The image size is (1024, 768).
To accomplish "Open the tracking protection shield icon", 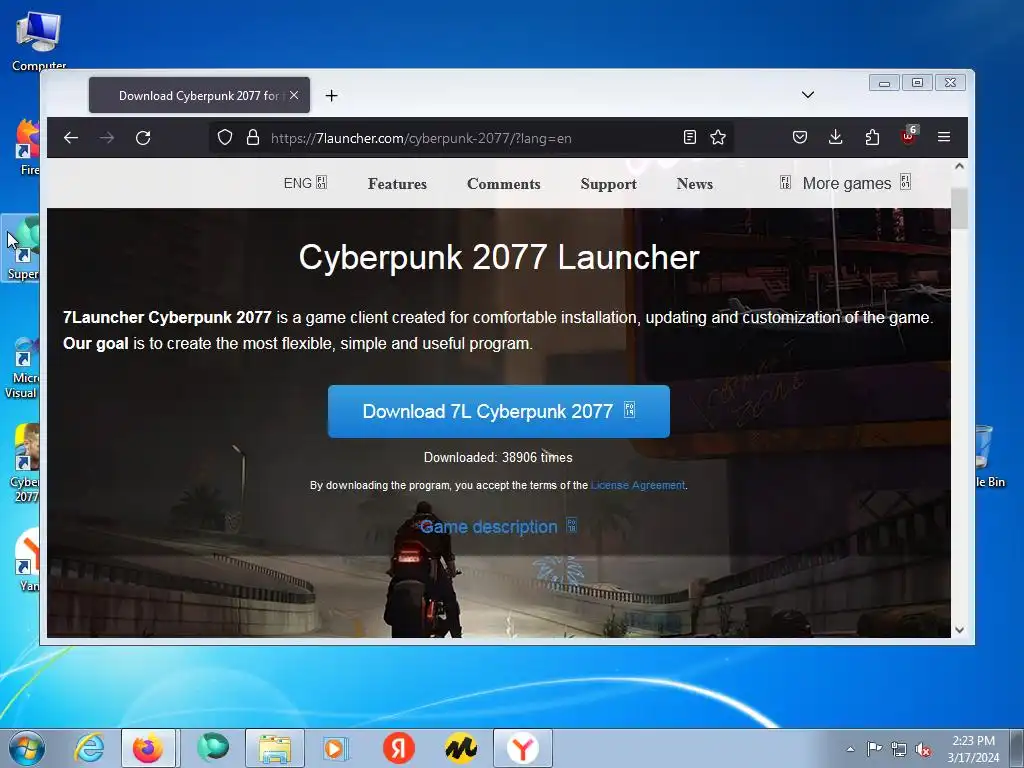I will 225,138.
